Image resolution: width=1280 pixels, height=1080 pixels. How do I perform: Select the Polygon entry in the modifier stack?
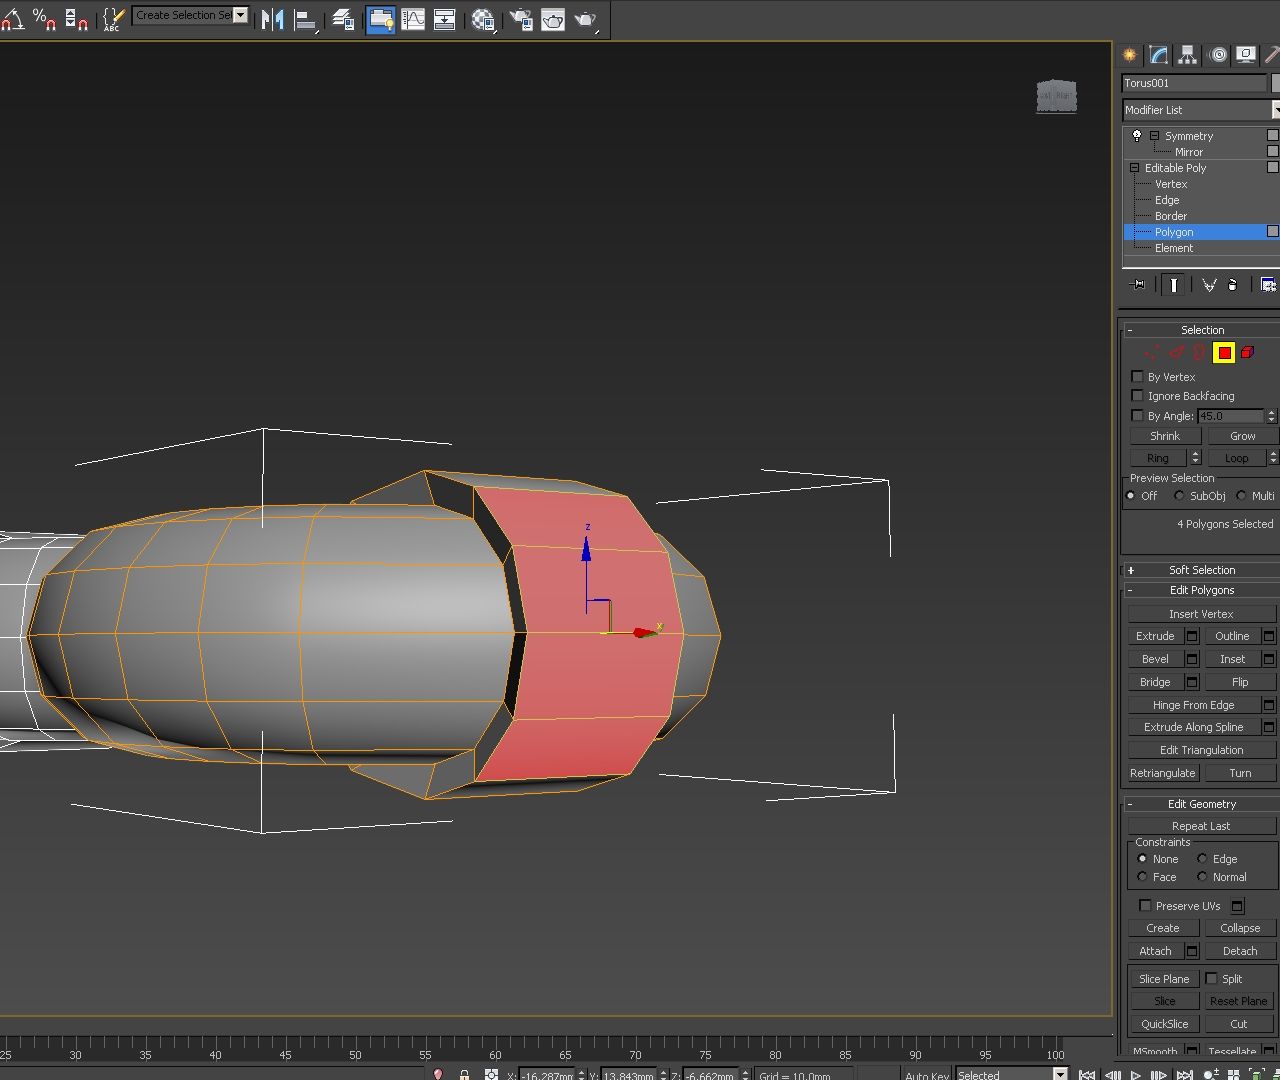1173,232
